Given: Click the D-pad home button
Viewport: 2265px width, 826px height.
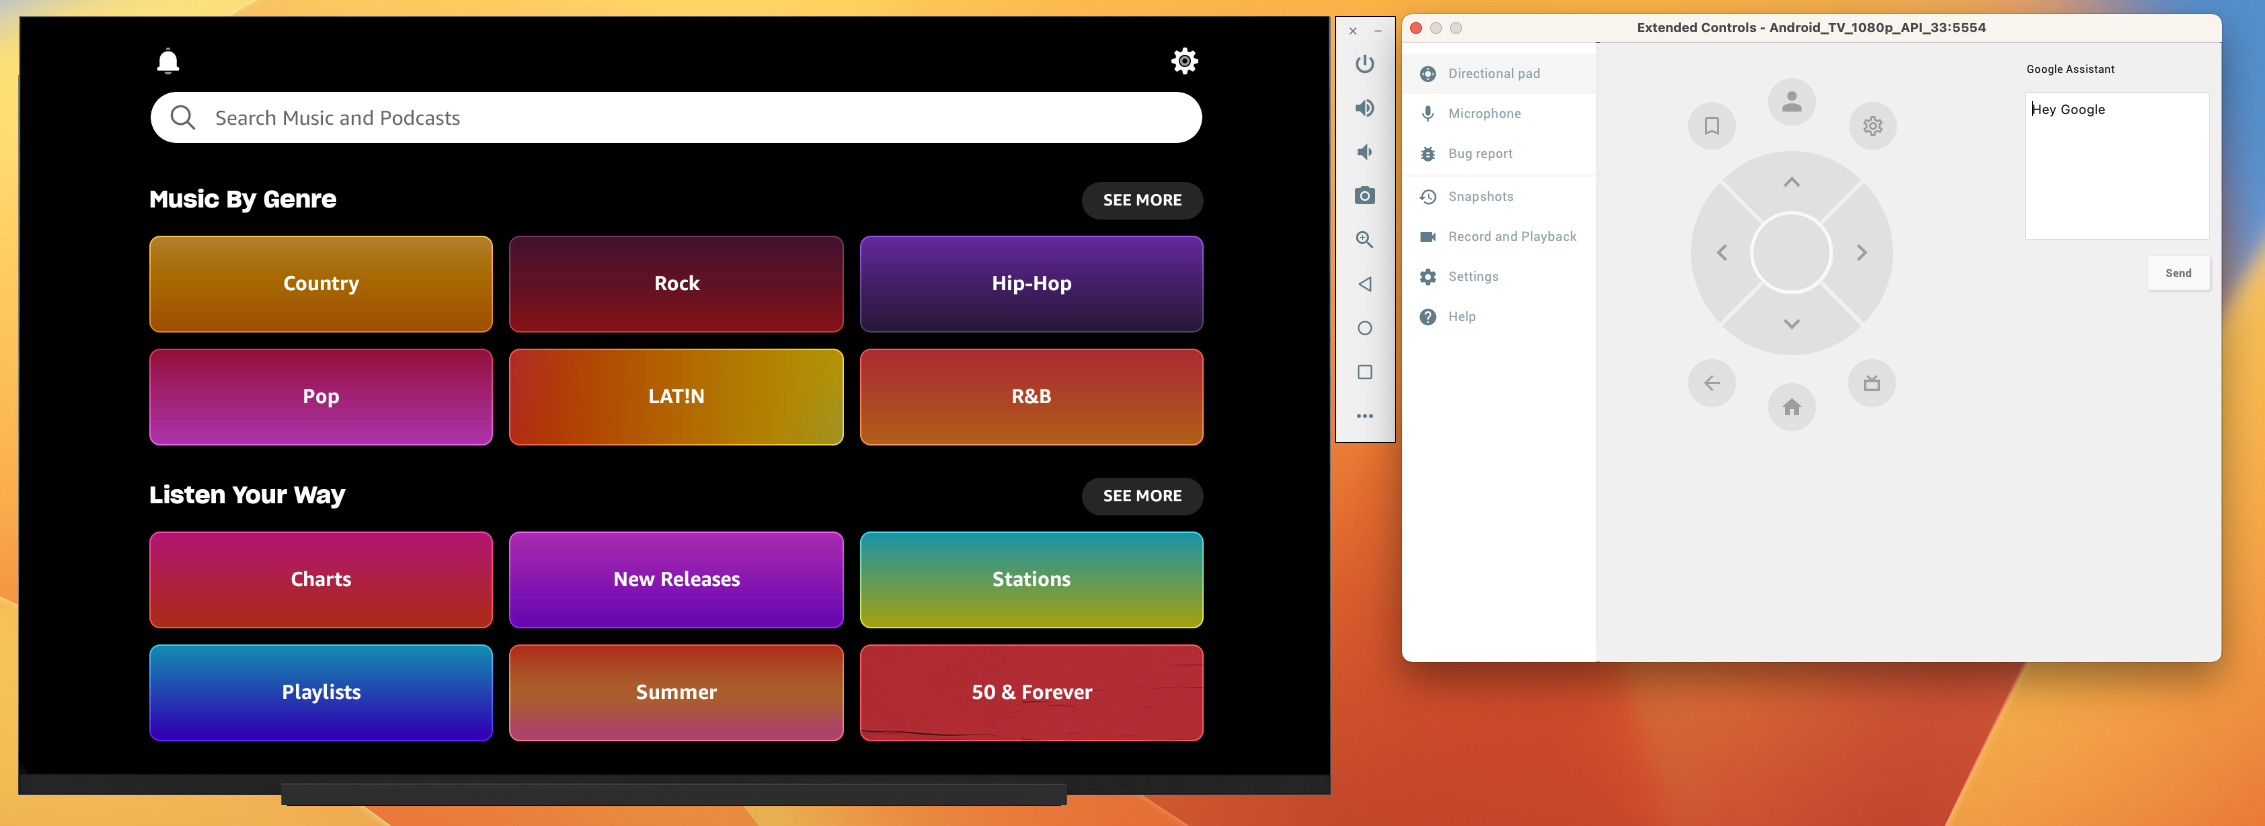Looking at the screenshot, I should (1792, 407).
